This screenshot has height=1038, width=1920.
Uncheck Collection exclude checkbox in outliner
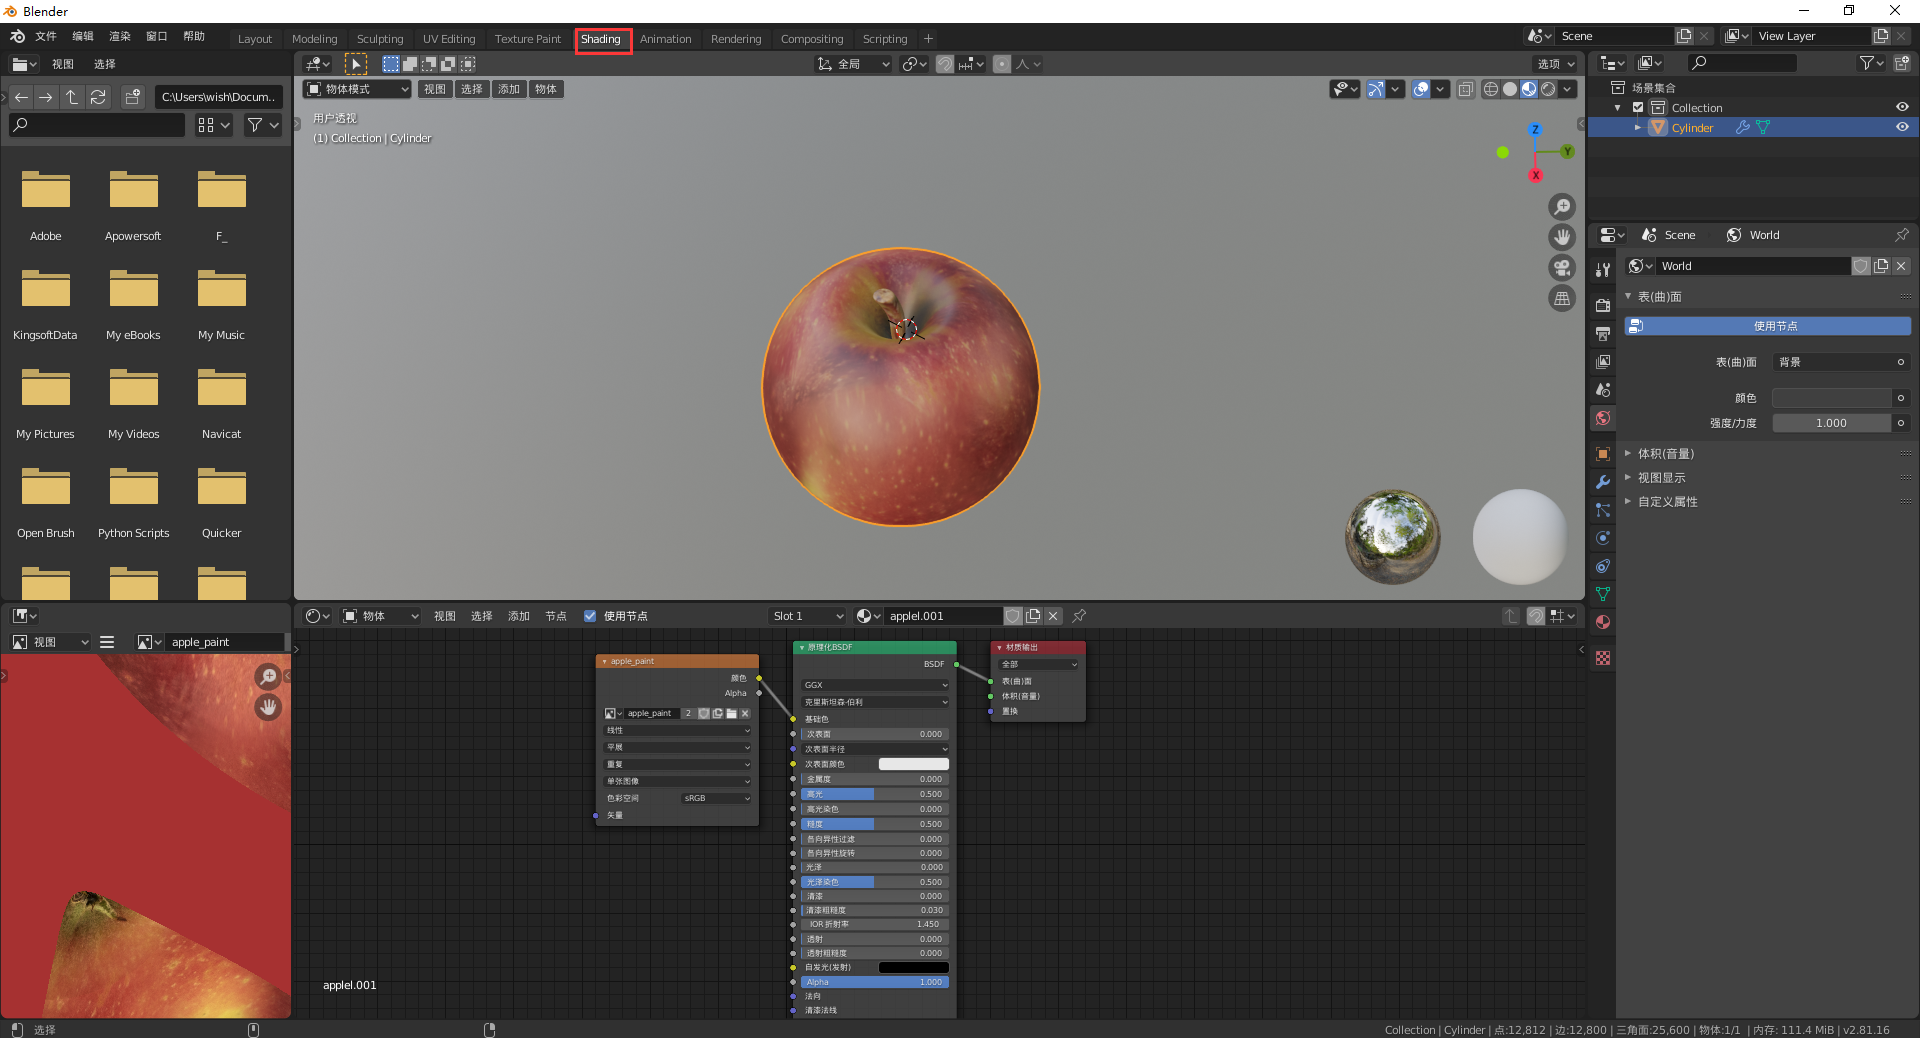pos(1638,107)
